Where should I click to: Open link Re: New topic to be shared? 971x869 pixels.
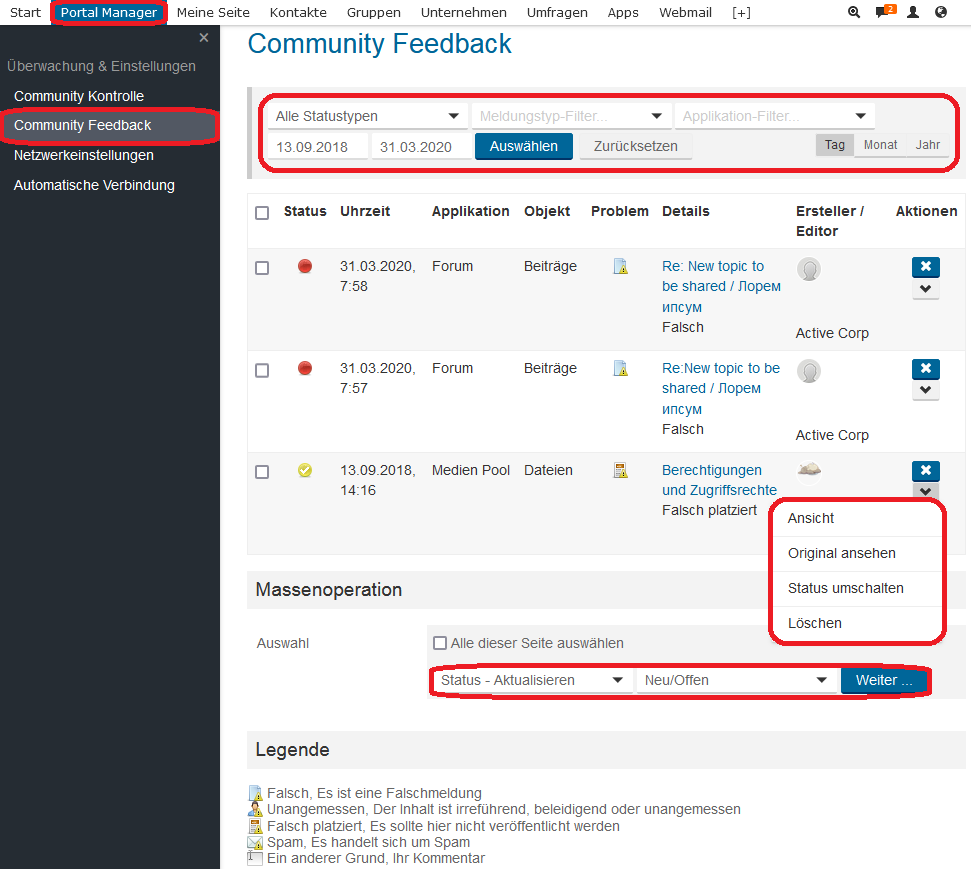(x=721, y=286)
